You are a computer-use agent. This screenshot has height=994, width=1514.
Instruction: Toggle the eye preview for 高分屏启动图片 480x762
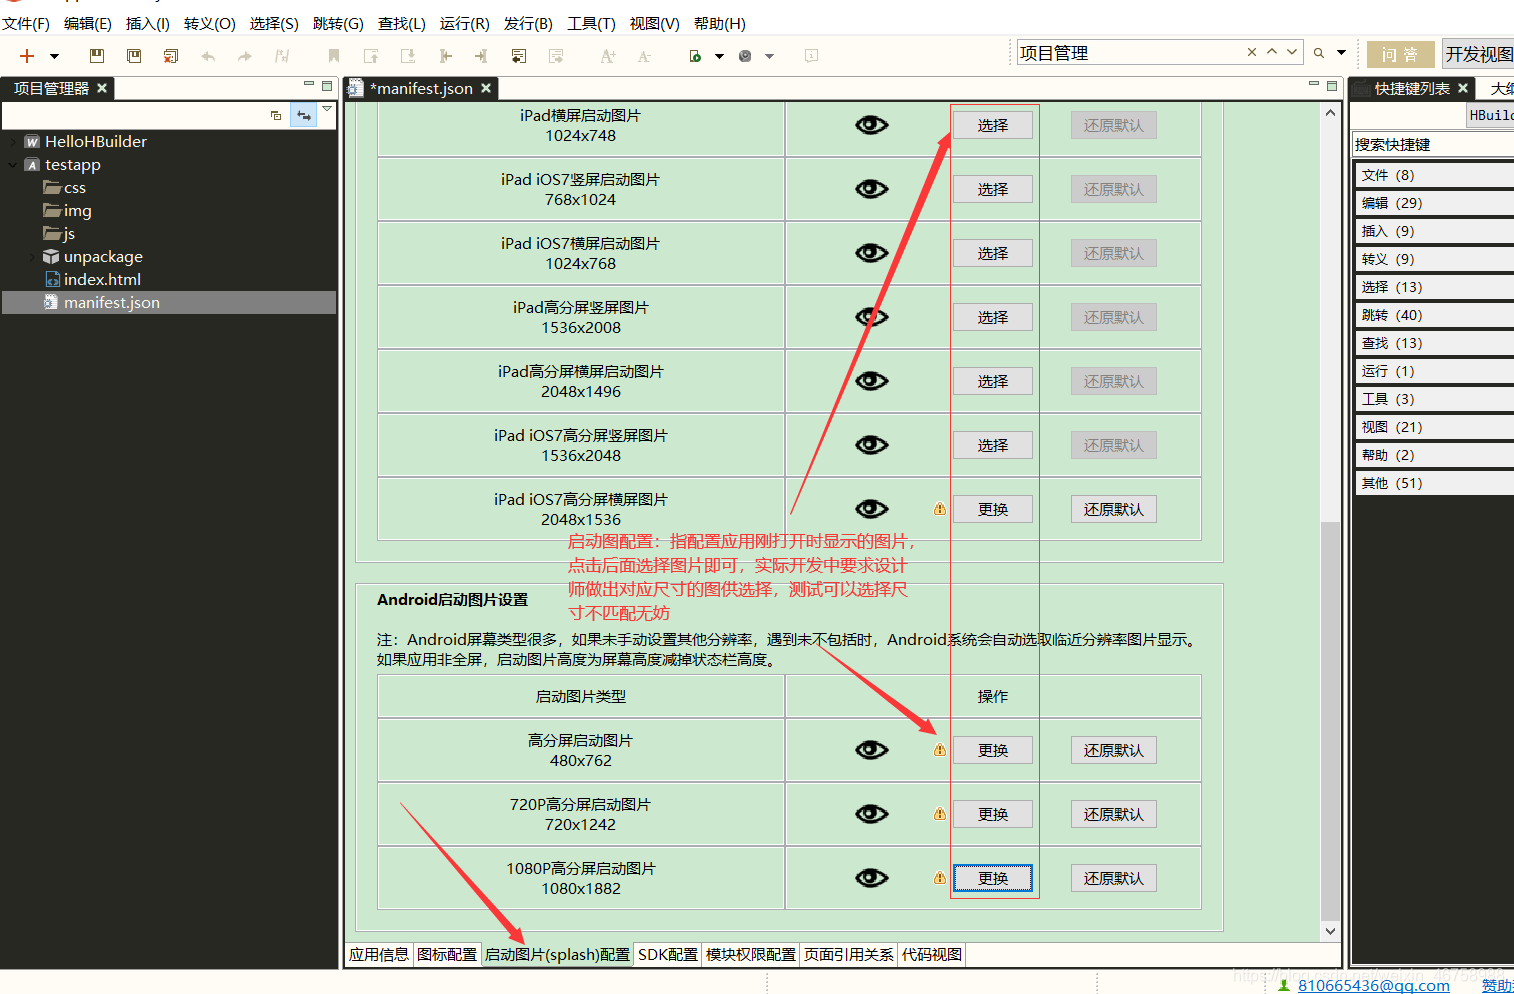click(871, 749)
